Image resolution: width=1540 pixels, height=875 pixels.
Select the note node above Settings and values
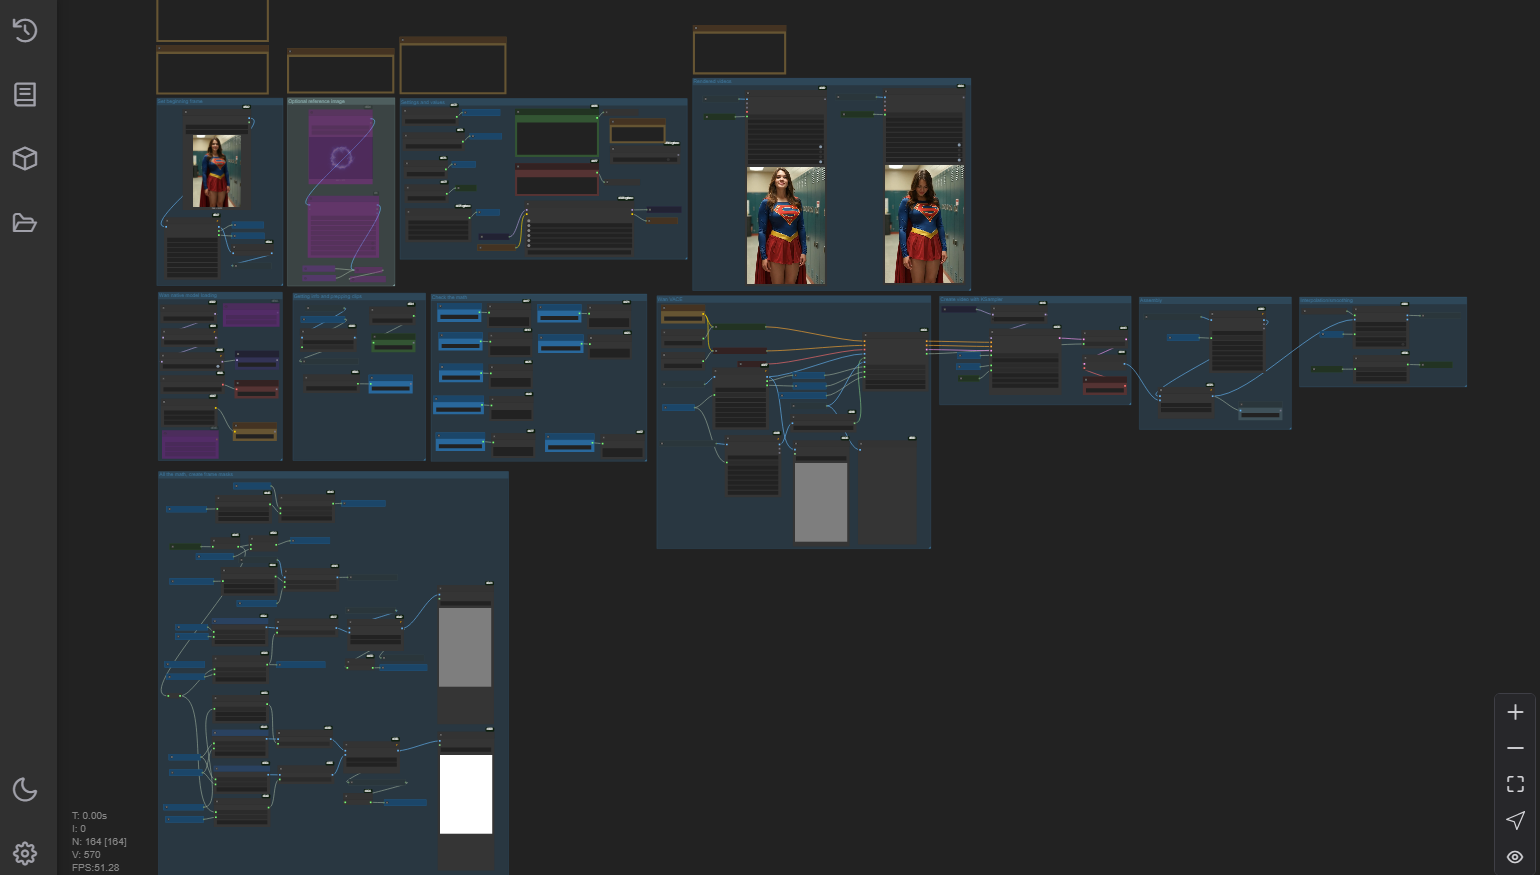coord(453,65)
